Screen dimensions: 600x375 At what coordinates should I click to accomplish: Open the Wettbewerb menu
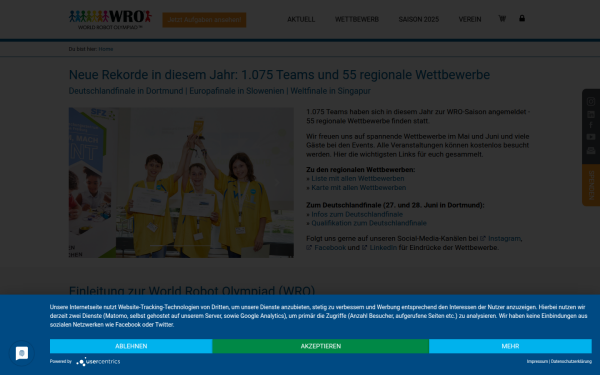click(x=357, y=19)
